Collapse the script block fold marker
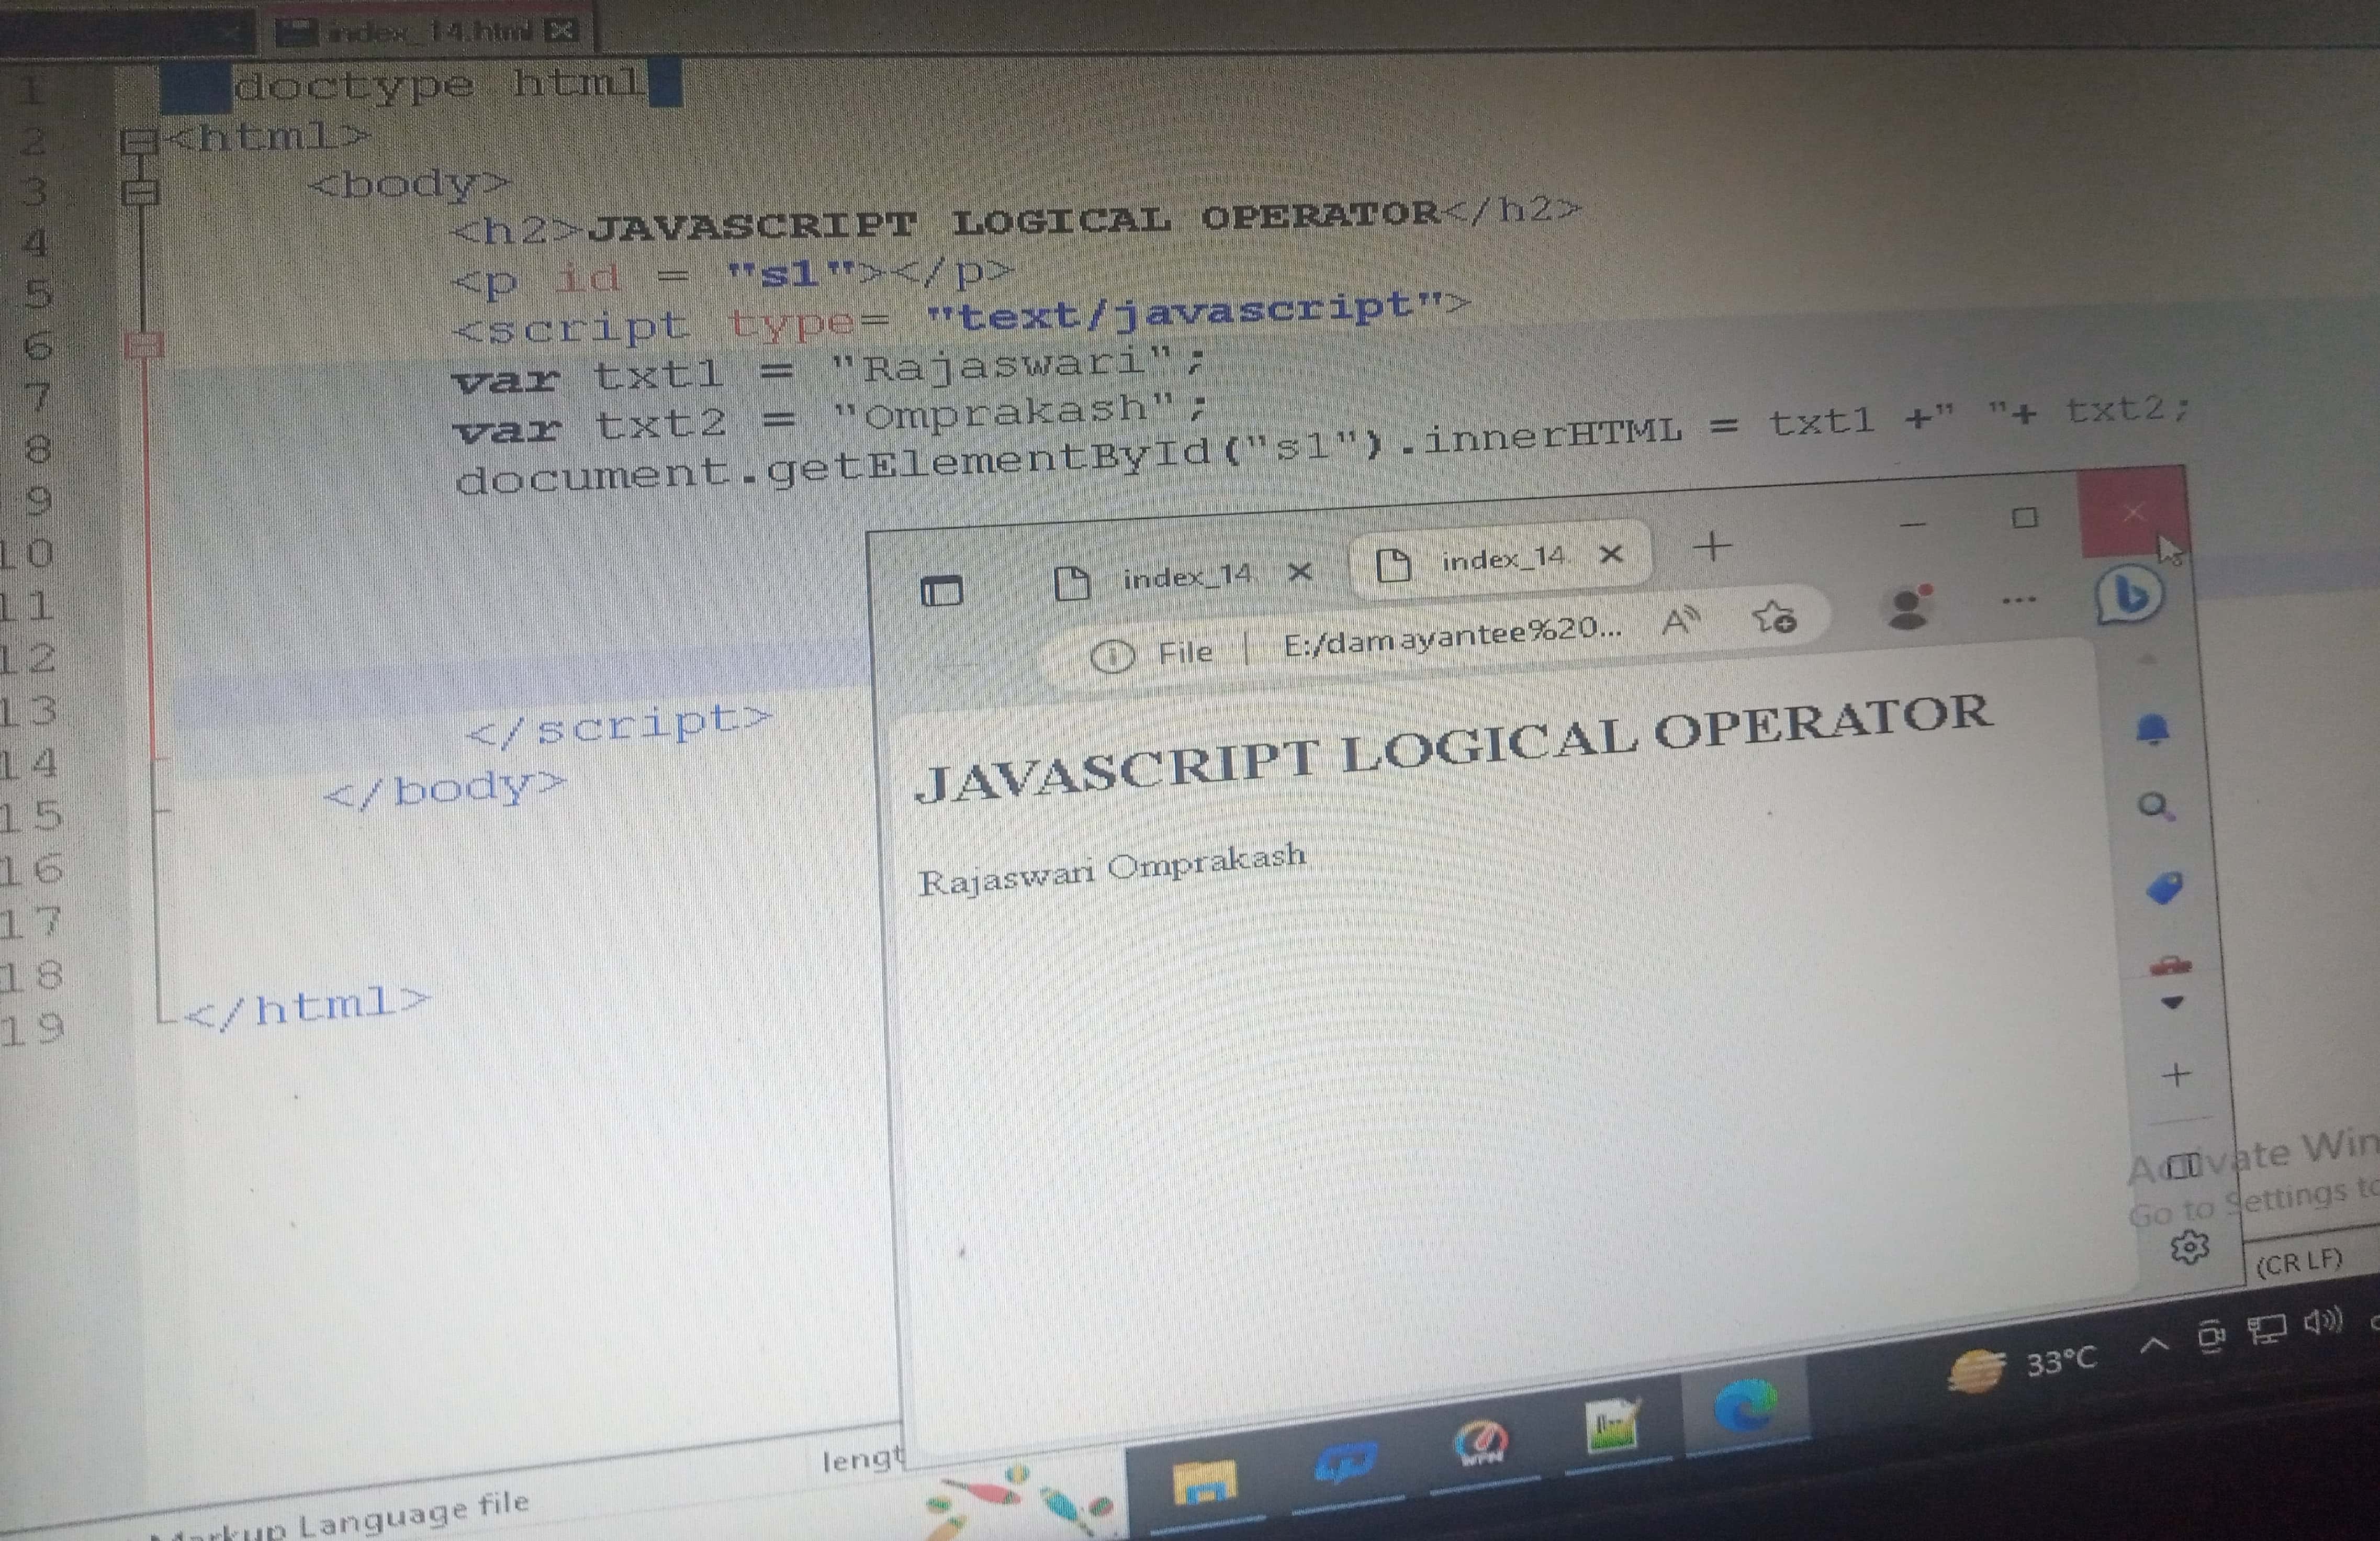Image resolution: width=2380 pixels, height=1541 pixels. tap(145, 346)
